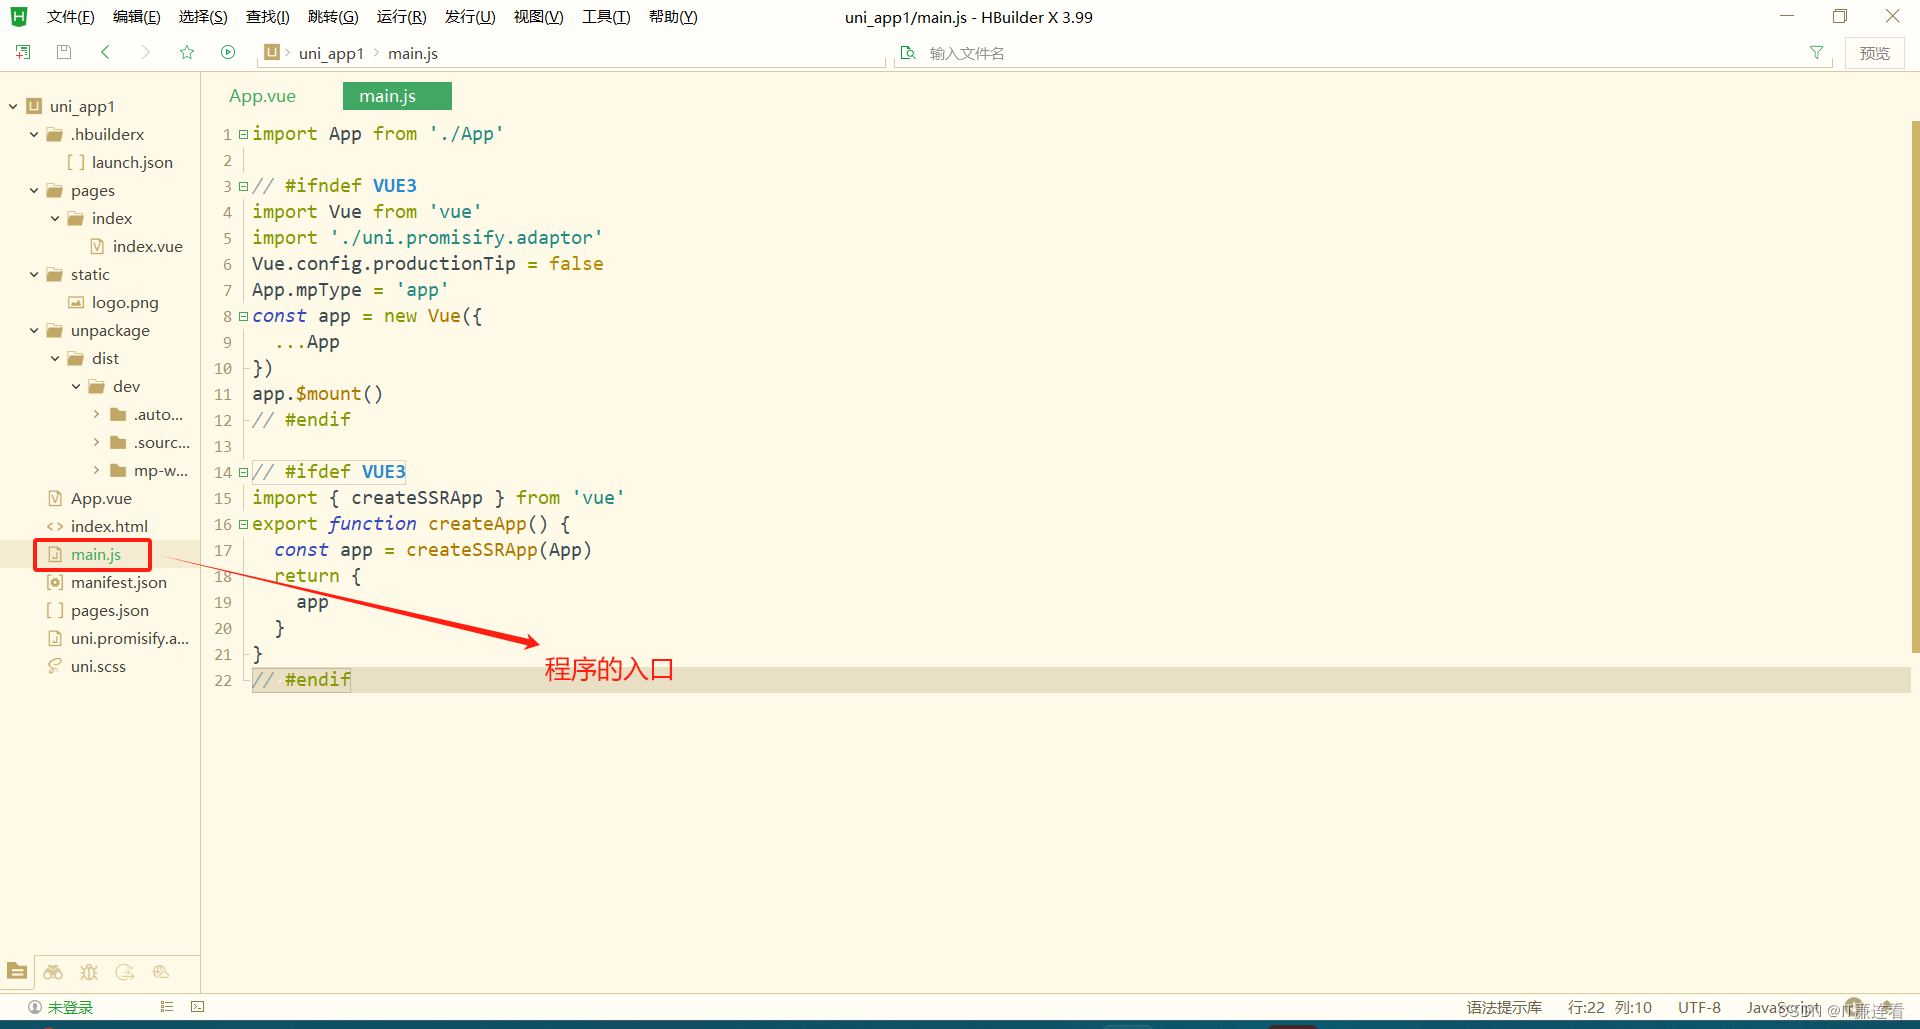Select main.js in the file tree
This screenshot has height=1029, width=1920.
(95, 554)
